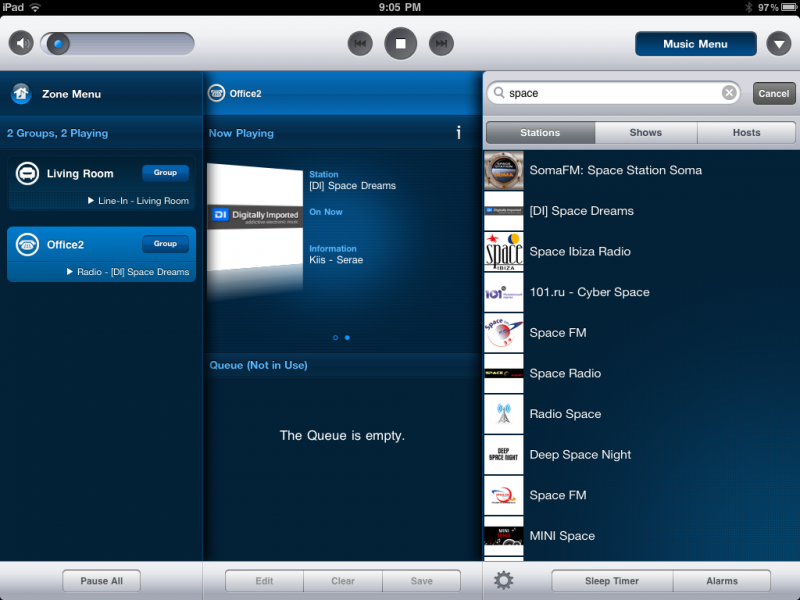The image size is (800, 600).
Task: Click the Kiis - Serae information text
Action: coord(336,260)
